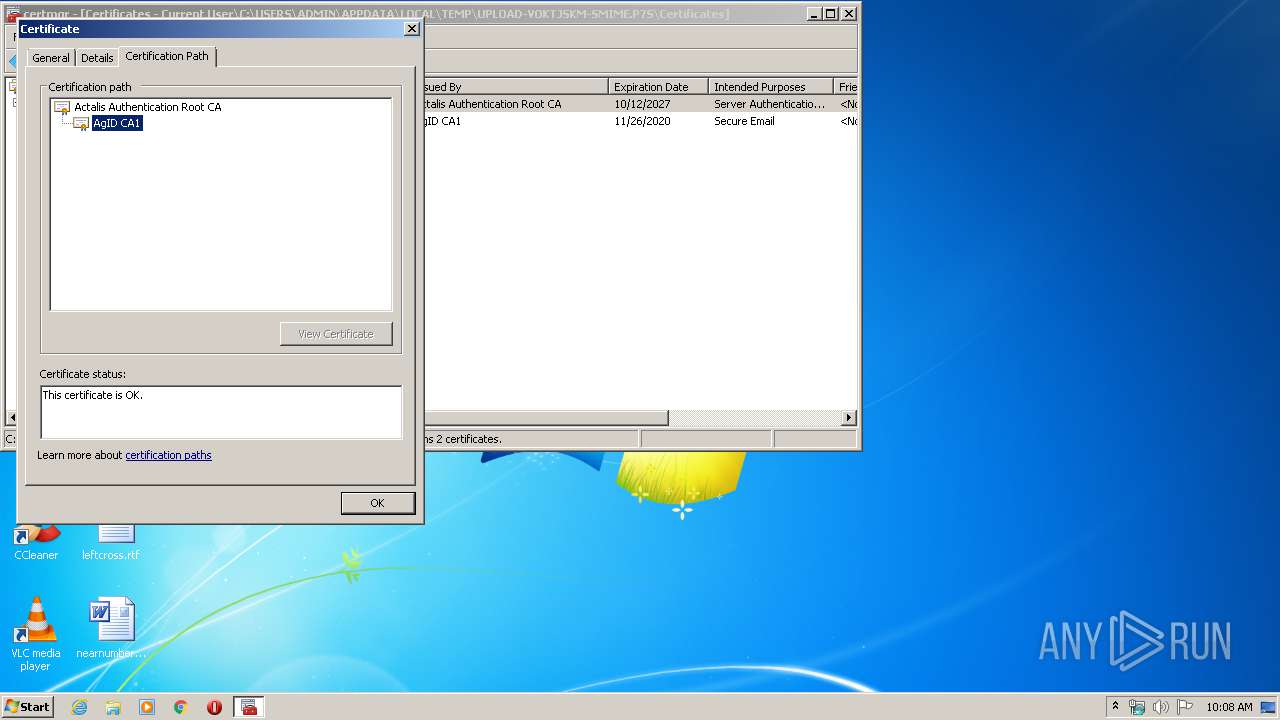
Task: Open Windows Explorer folder icon in taskbar
Action: click(x=113, y=707)
